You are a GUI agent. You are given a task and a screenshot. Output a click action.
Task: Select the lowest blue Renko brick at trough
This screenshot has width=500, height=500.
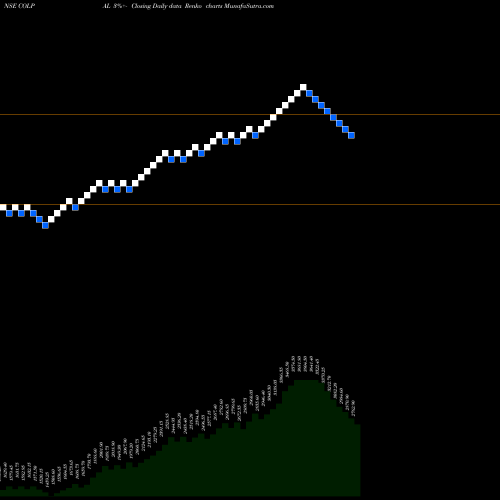[x=46, y=225]
